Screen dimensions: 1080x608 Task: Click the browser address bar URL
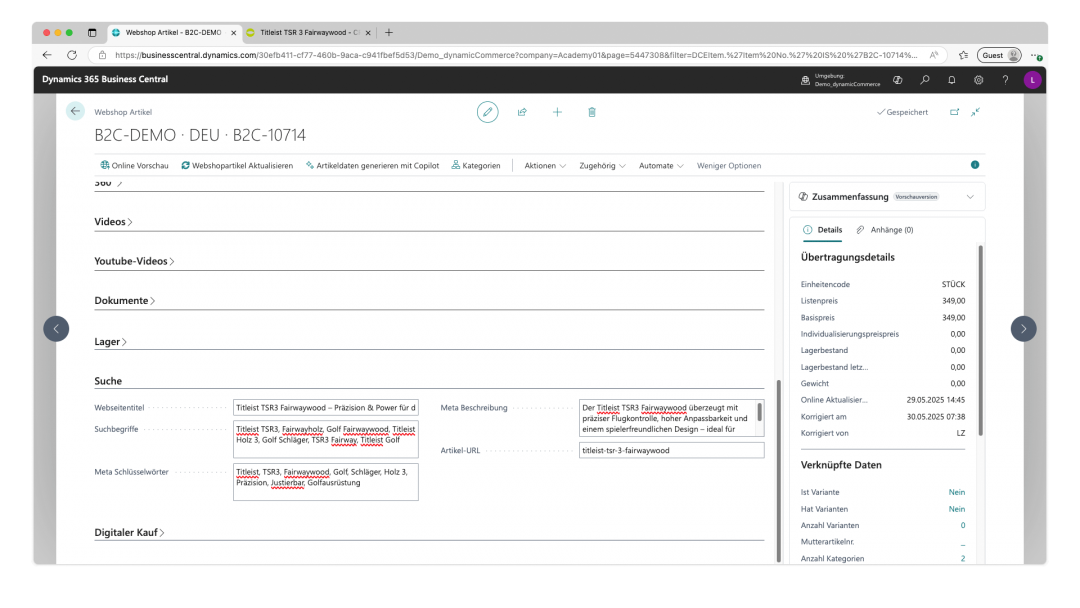[x=515, y=55]
